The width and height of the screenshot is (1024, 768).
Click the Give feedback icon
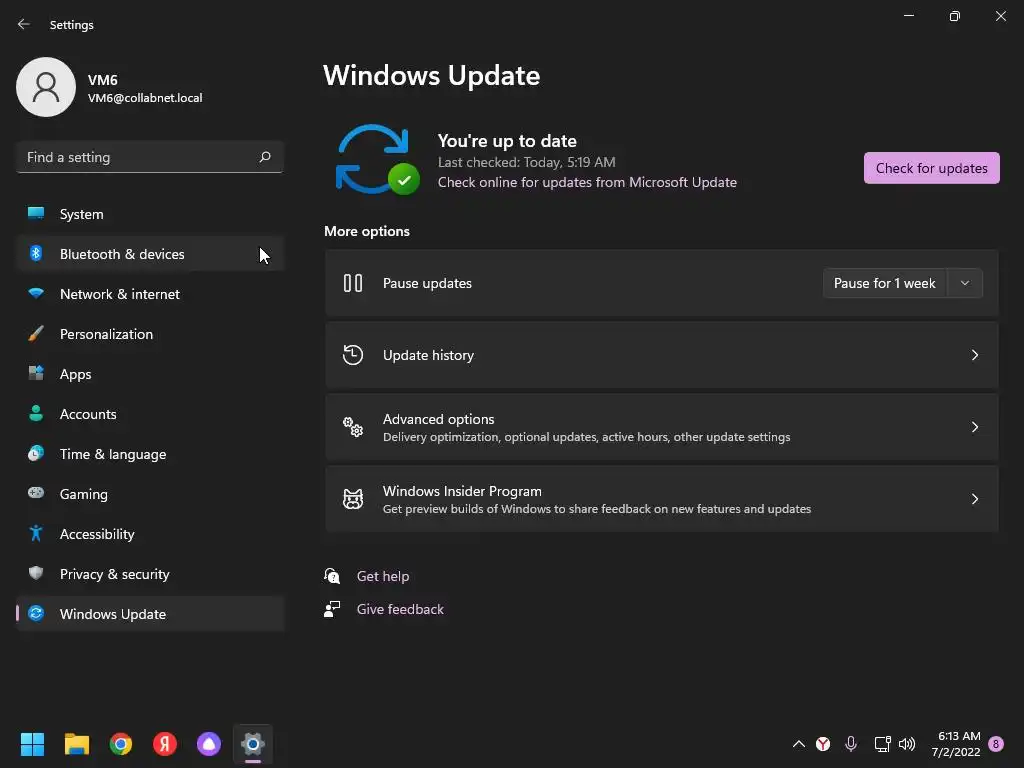click(x=332, y=609)
